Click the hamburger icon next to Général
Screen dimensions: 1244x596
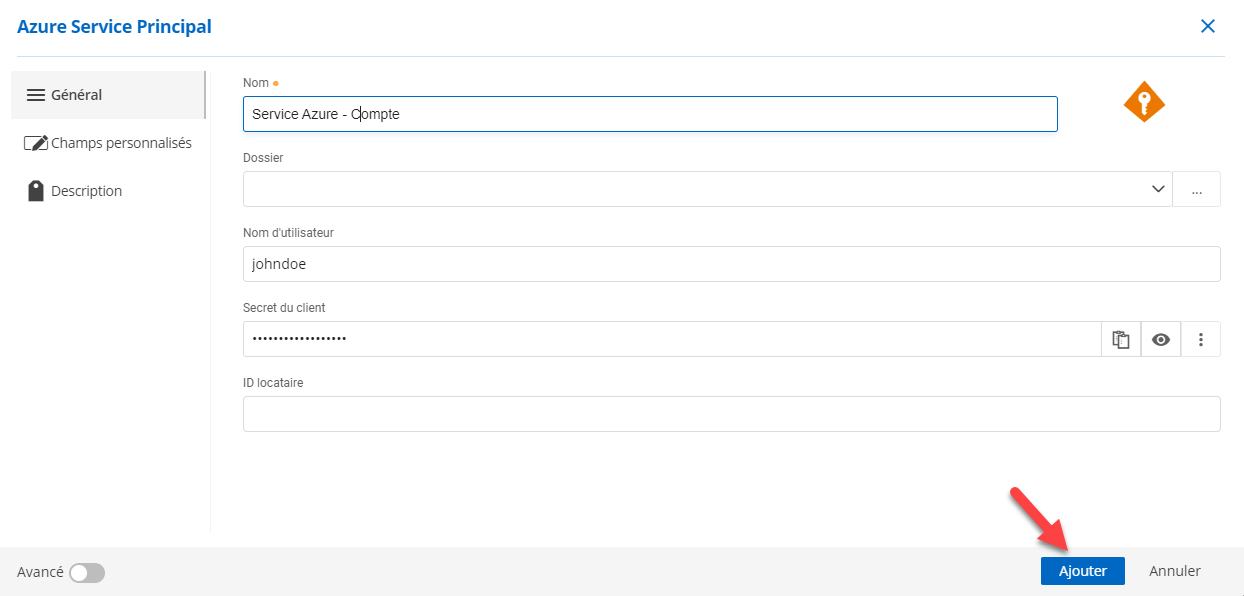36,95
